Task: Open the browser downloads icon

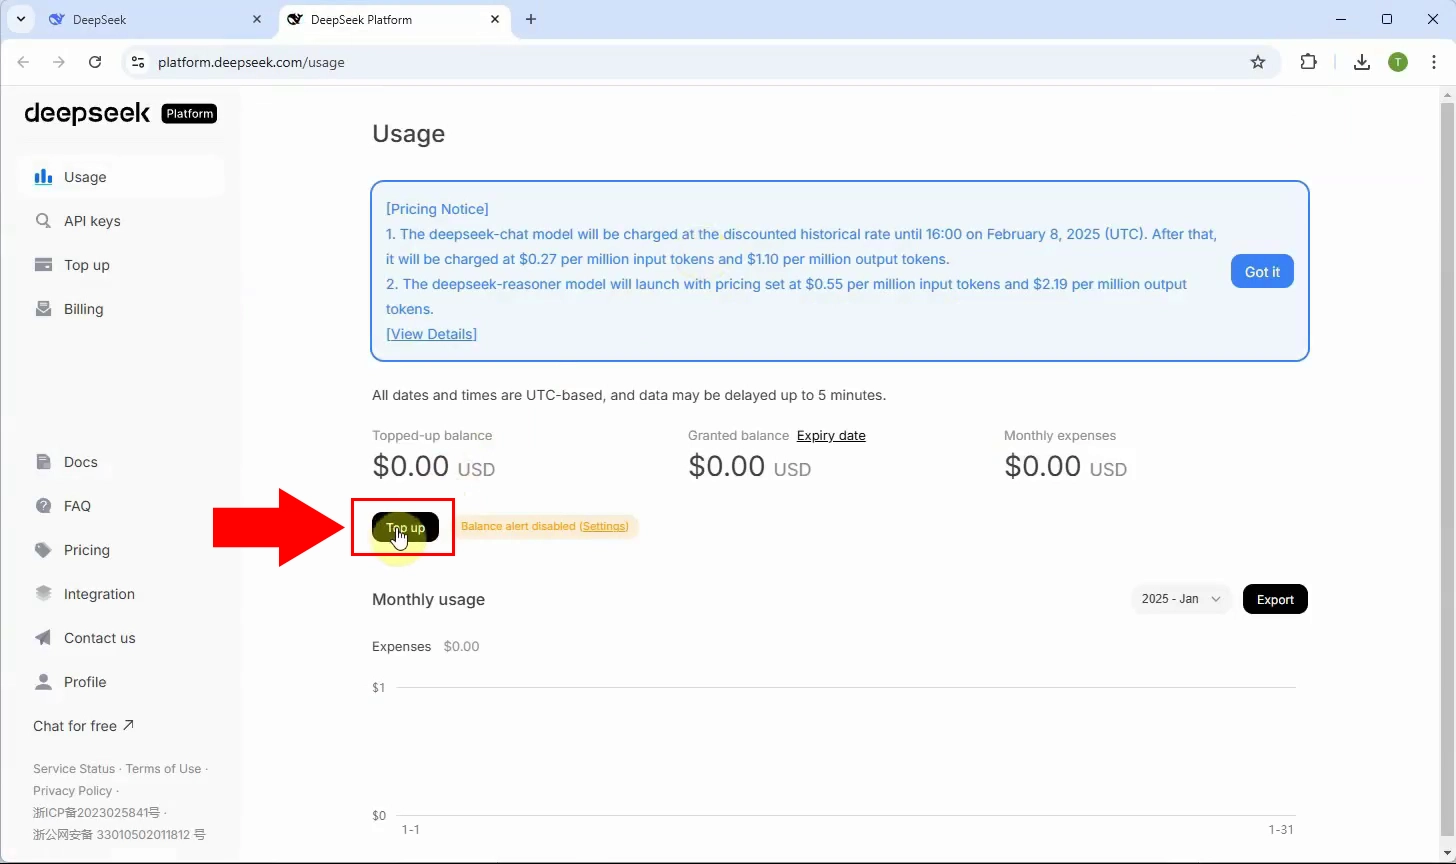Action: point(1361,62)
